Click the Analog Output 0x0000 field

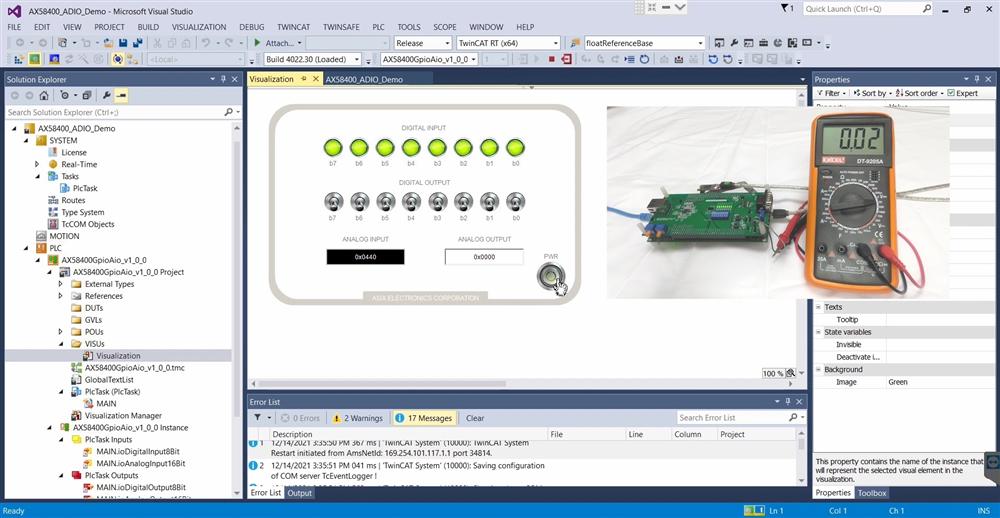484,257
